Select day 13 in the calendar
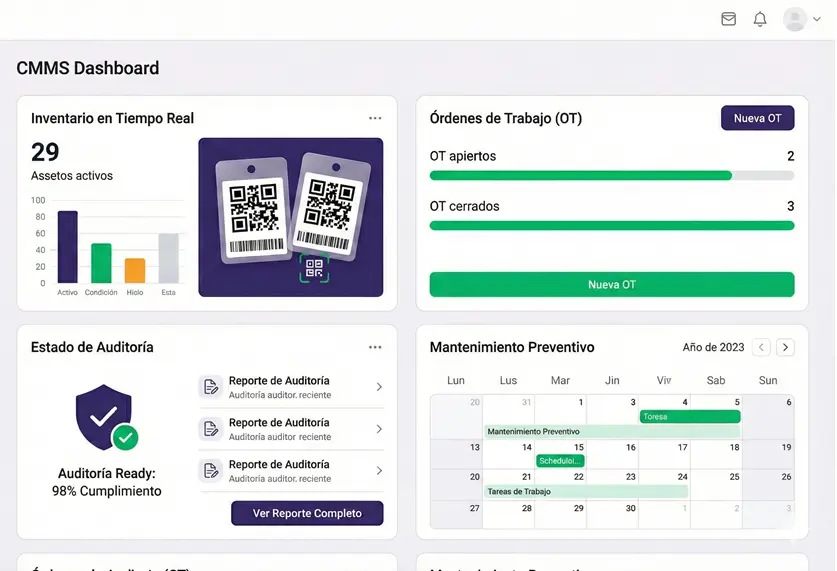This screenshot has height=571, width=837. click(475, 447)
